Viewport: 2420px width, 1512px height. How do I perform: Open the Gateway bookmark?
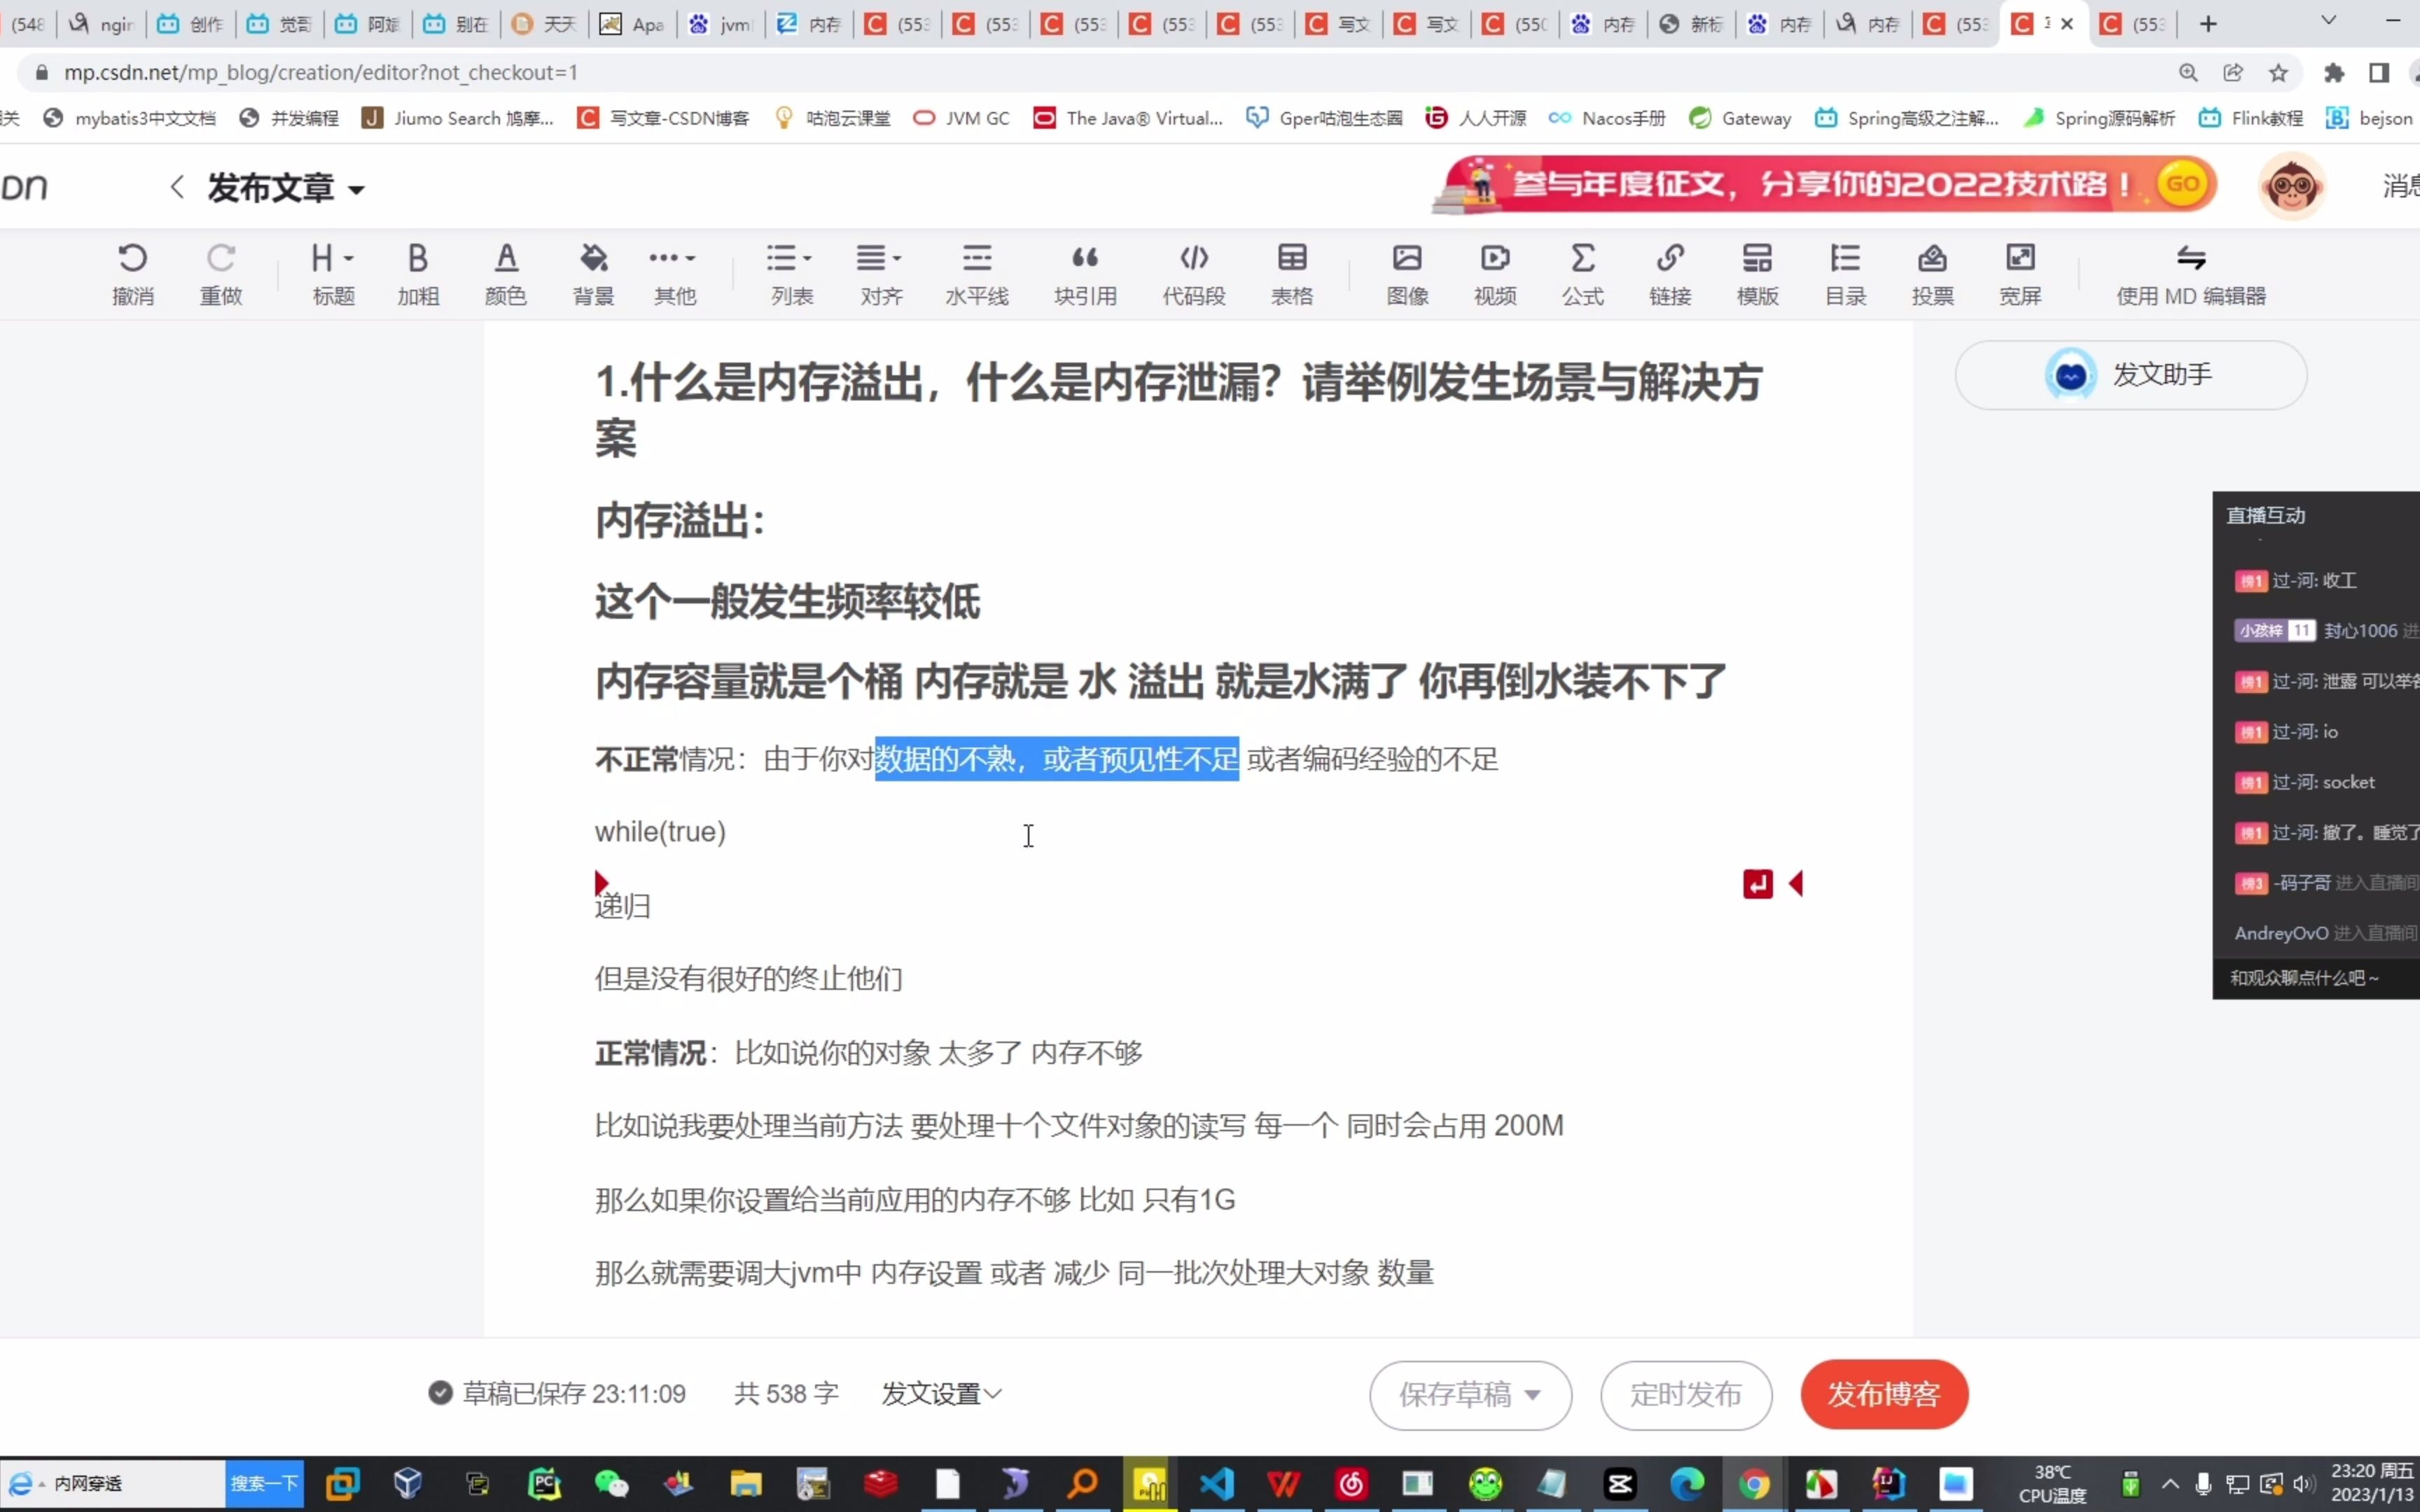[x=1741, y=118]
